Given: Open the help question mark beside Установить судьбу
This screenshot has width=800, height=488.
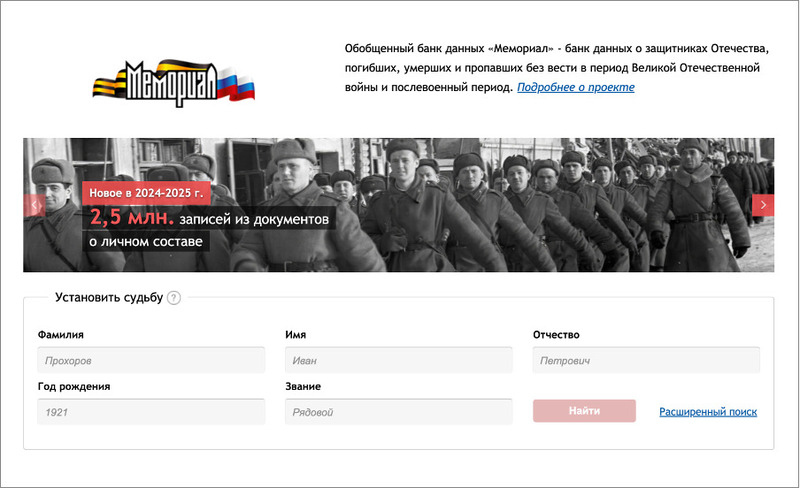Looking at the screenshot, I should tap(174, 298).
